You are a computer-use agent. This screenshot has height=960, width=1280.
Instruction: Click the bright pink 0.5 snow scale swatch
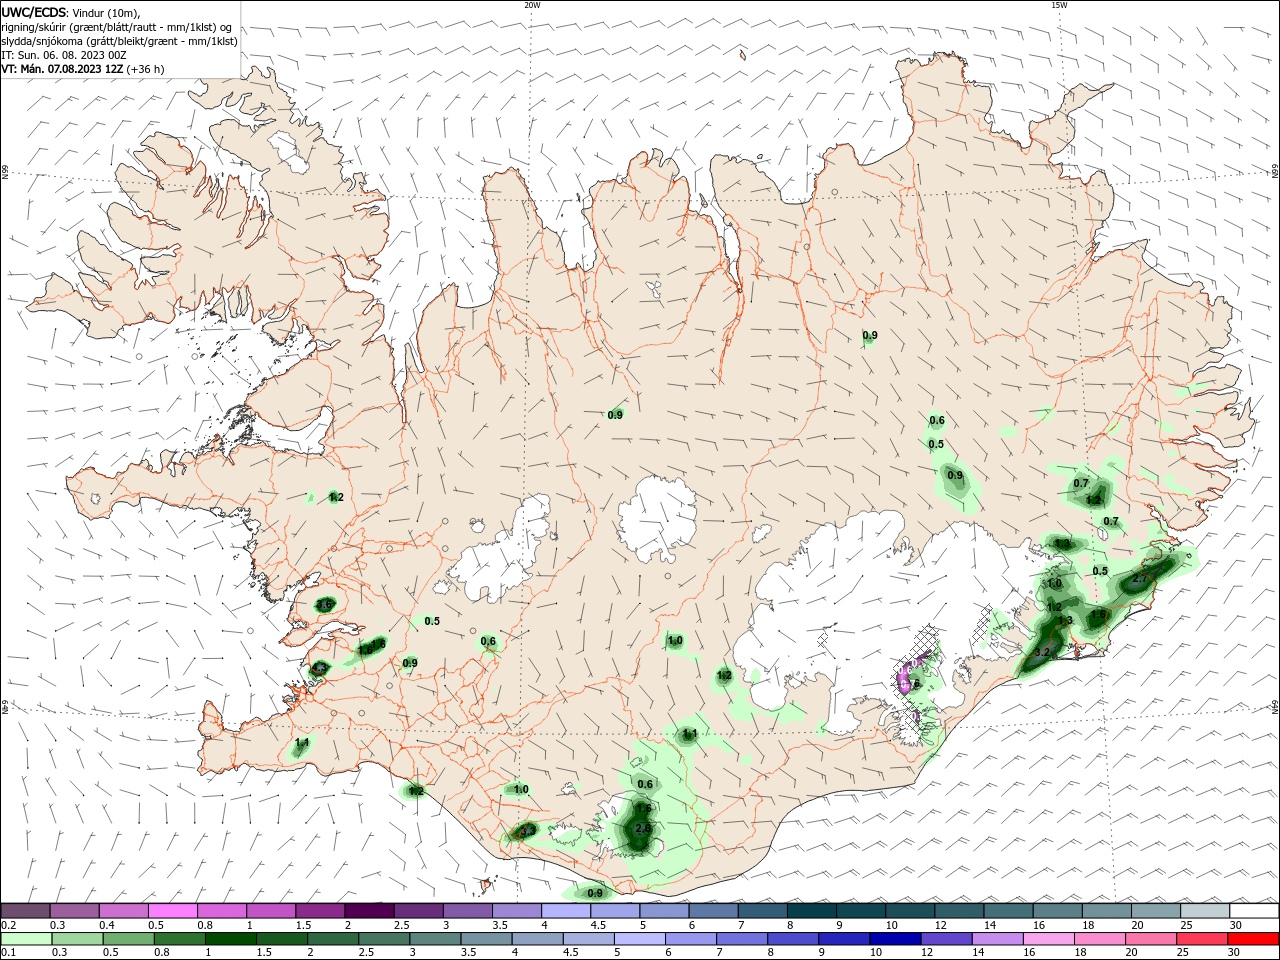(172, 911)
